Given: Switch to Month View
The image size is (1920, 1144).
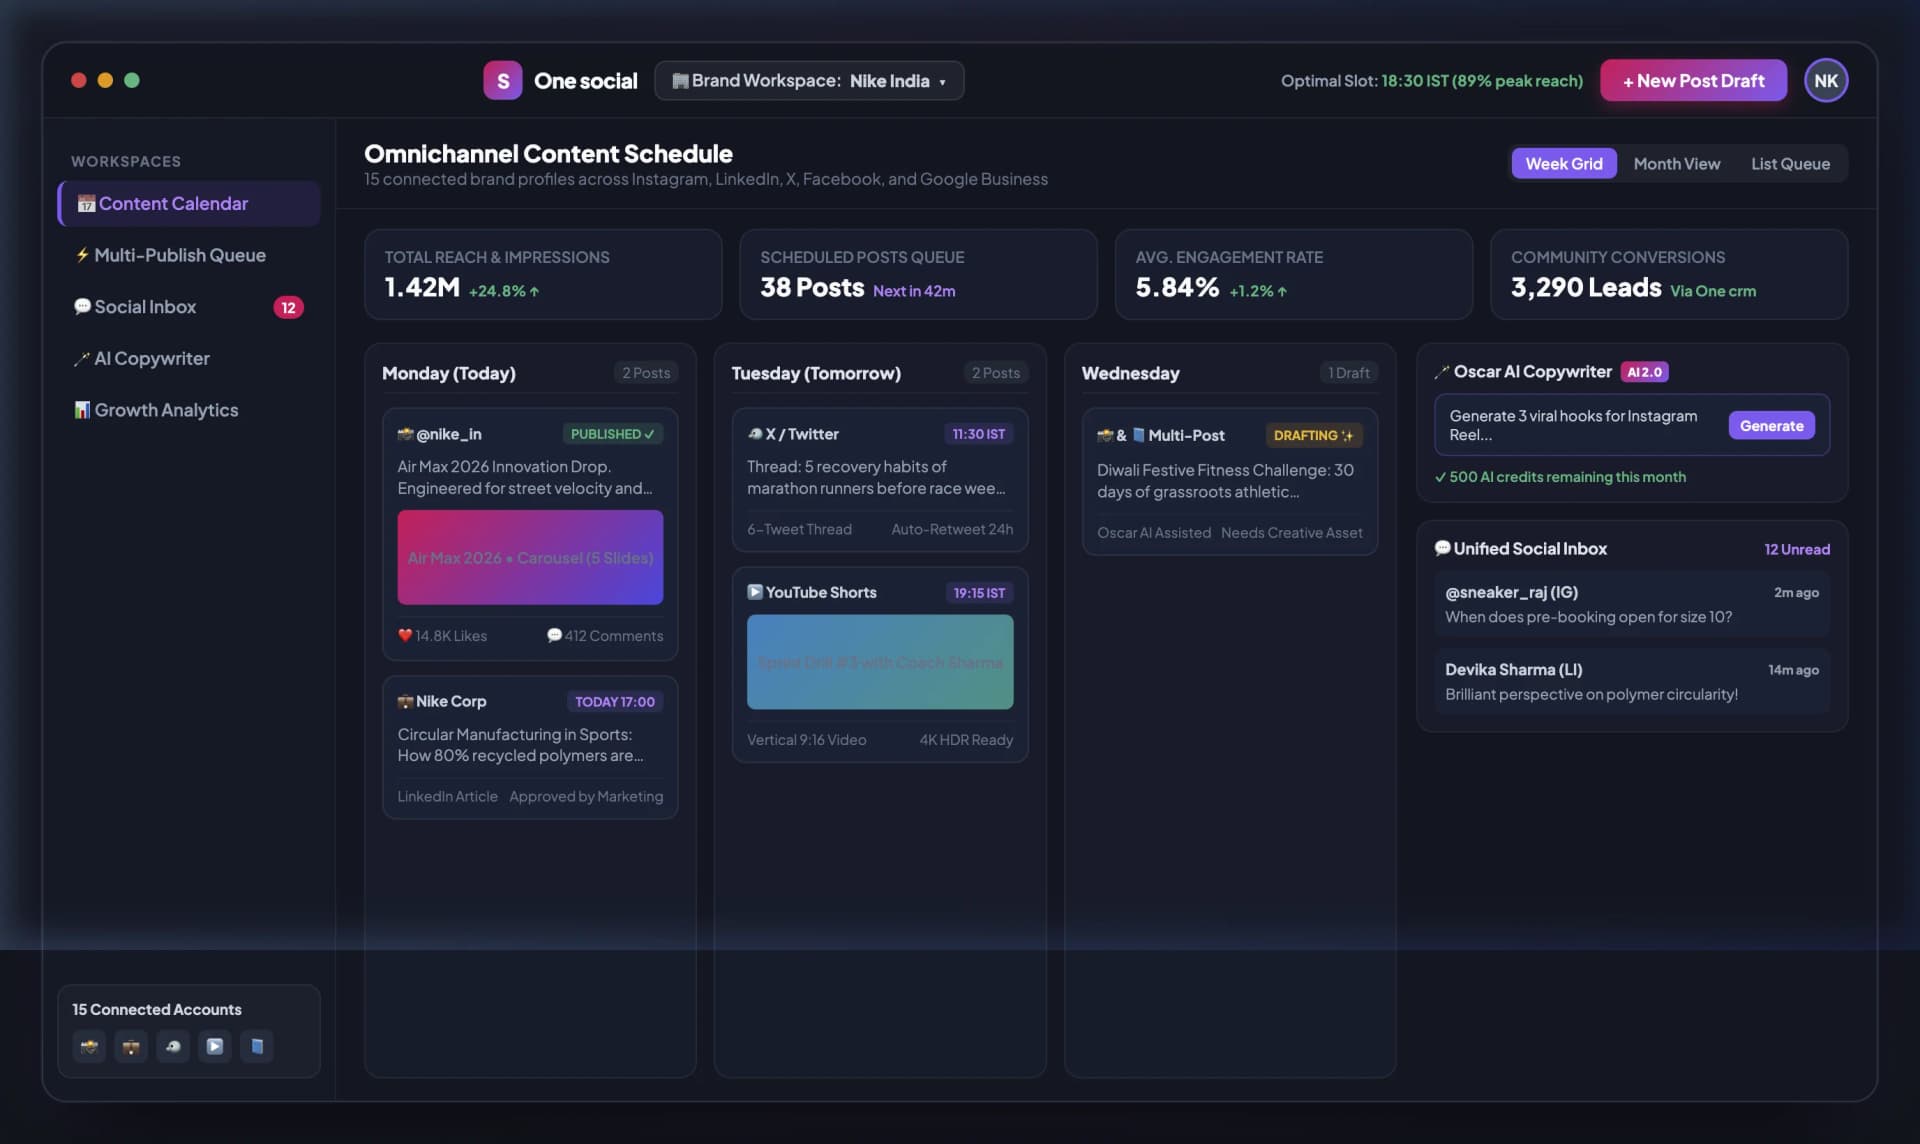Looking at the screenshot, I should 1676,164.
